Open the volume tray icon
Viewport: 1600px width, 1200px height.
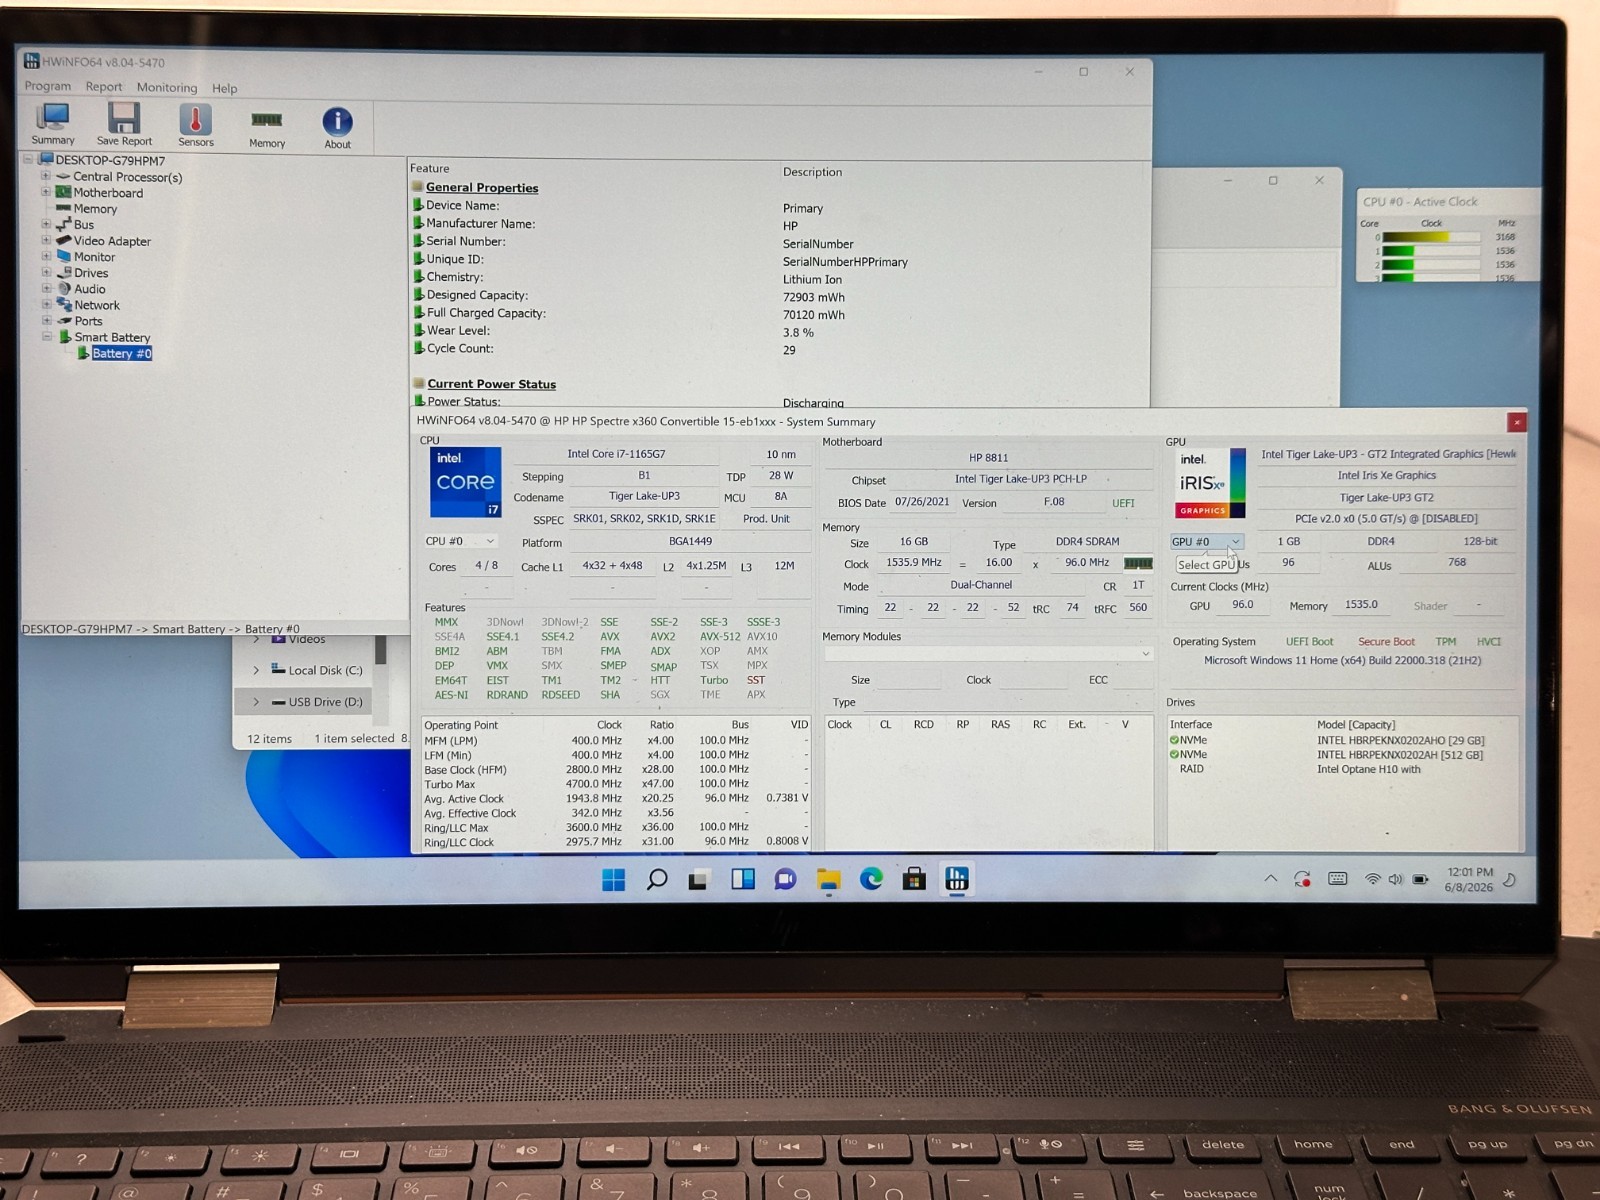1395,879
